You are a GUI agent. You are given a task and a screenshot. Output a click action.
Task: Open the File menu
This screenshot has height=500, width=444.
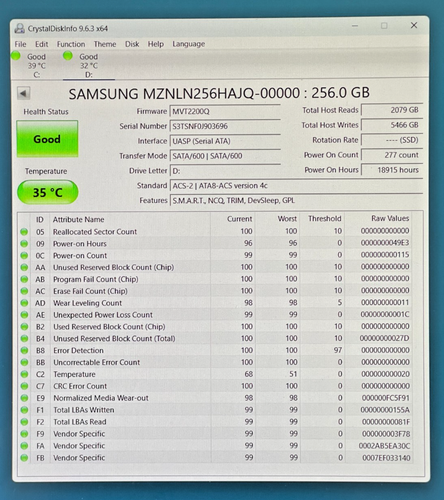click(20, 44)
